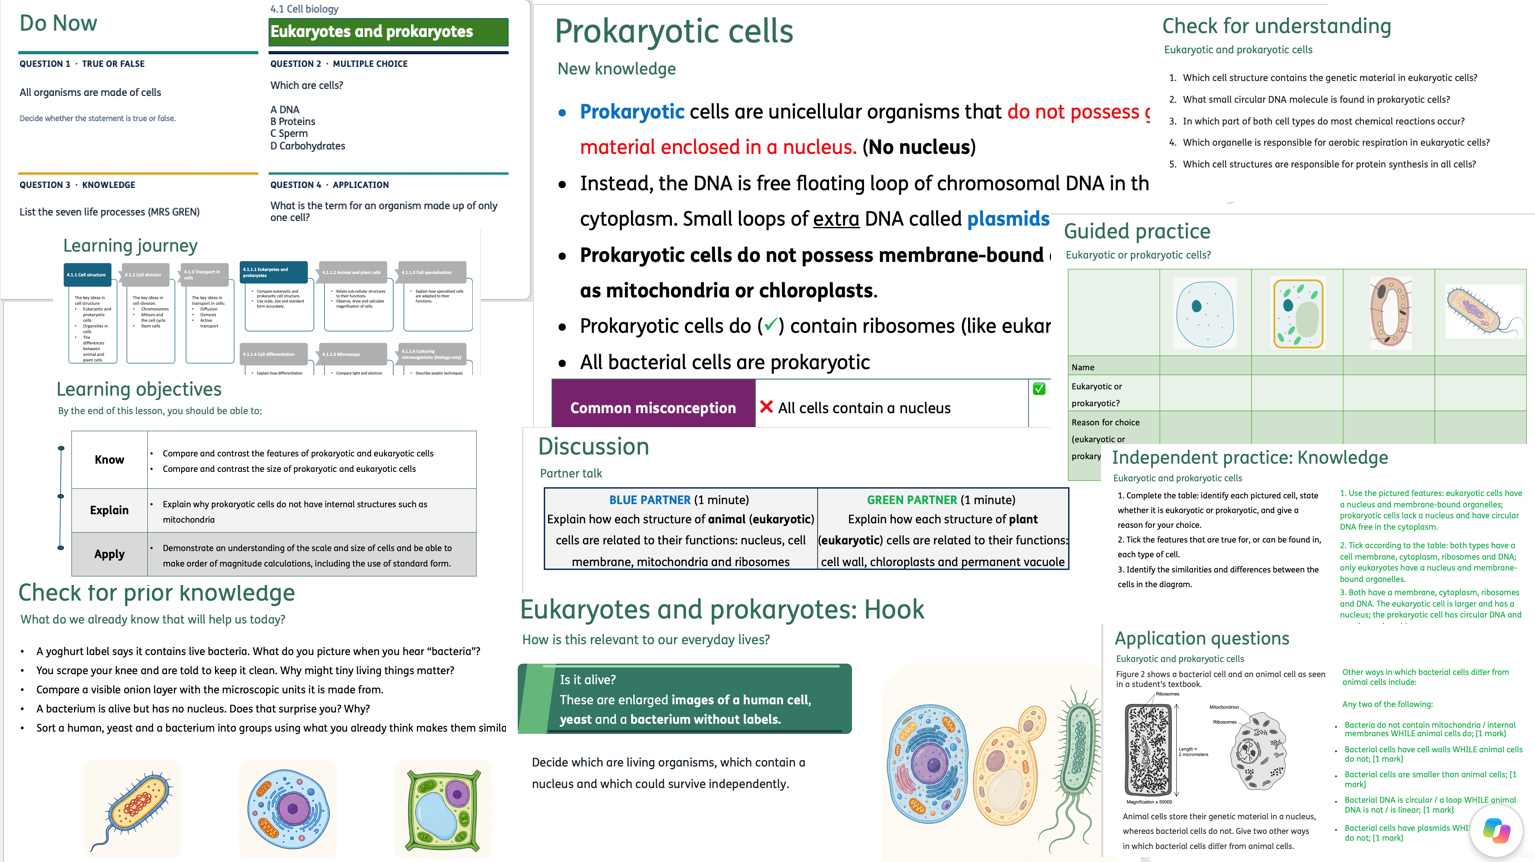The image size is (1535, 862).
Task: Click answer option 'D Carbohydrates' in Question 2
Action: (x=308, y=146)
